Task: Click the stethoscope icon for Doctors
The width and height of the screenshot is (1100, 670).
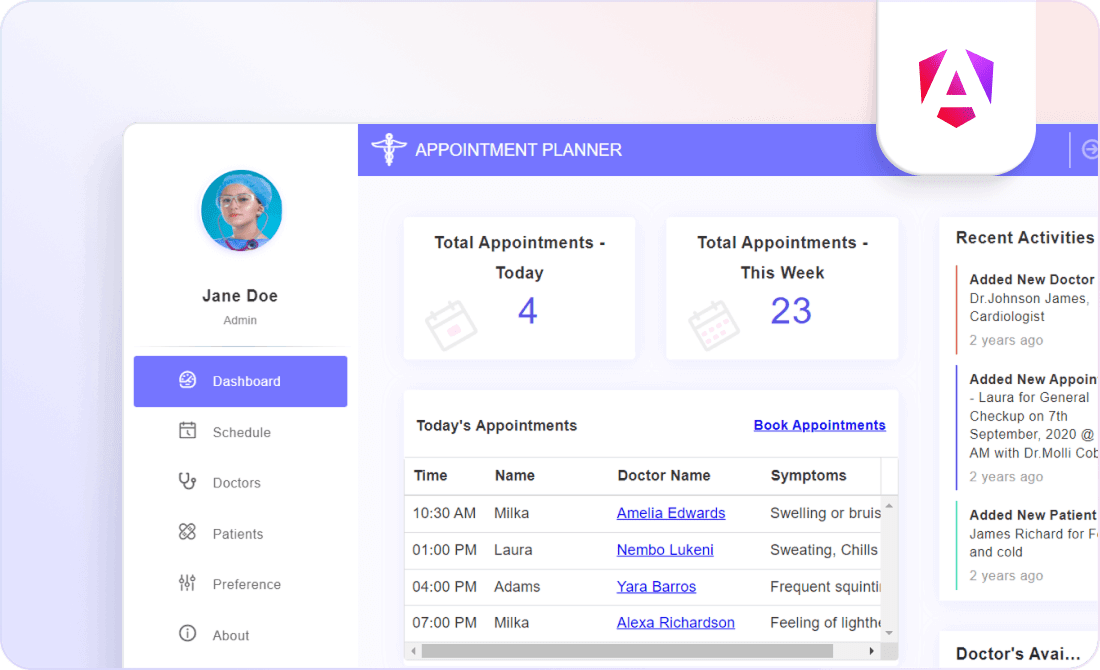Action: (x=188, y=482)
